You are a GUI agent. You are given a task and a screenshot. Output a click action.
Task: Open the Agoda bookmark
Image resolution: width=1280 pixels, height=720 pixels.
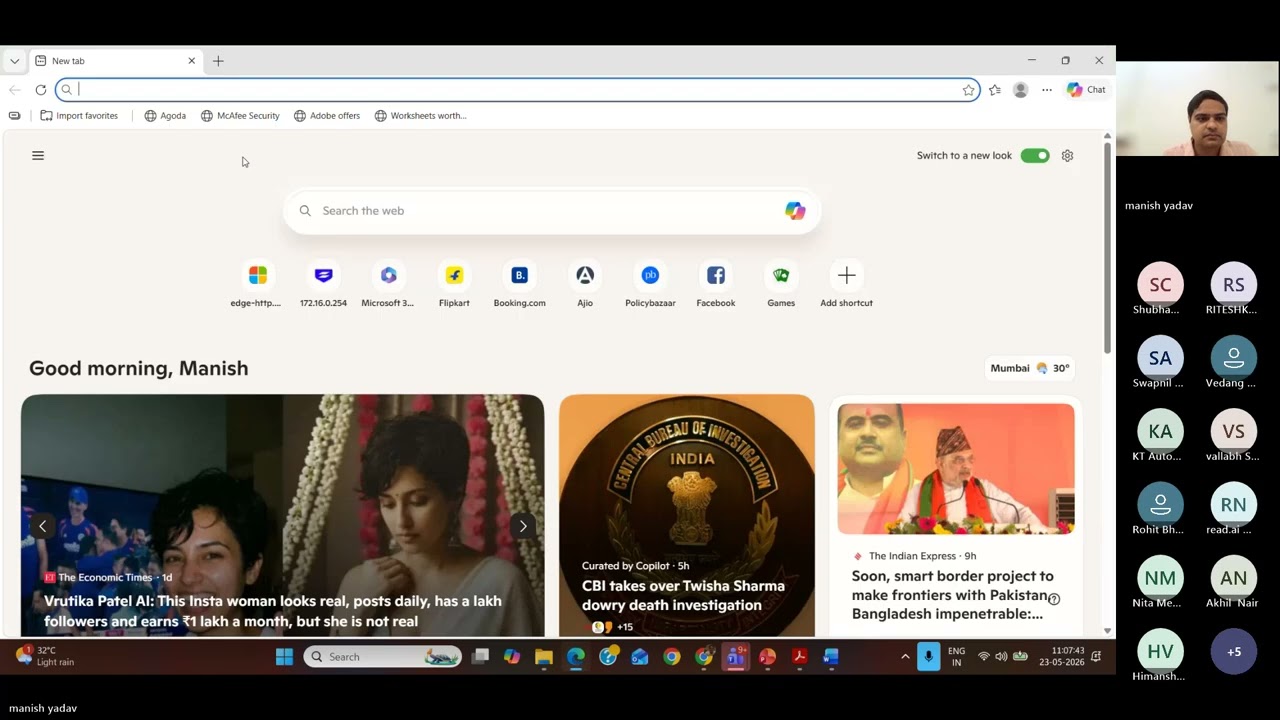pos(165,116)
